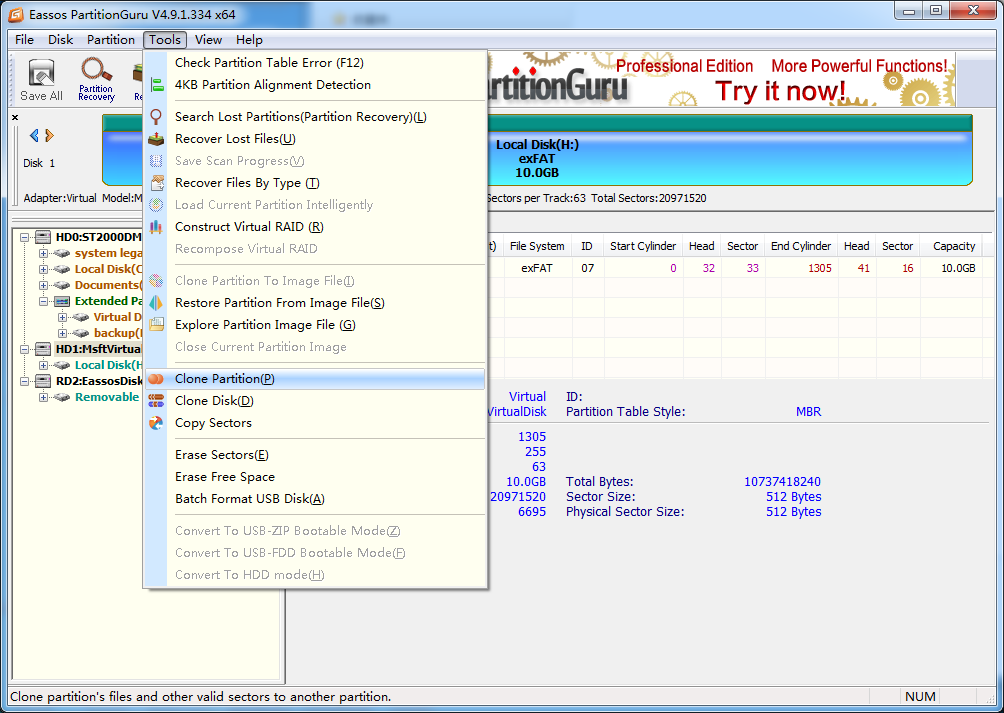Click the Capacity column header
The height and width of the screenshot is (713, 1004).
(953, 246)
